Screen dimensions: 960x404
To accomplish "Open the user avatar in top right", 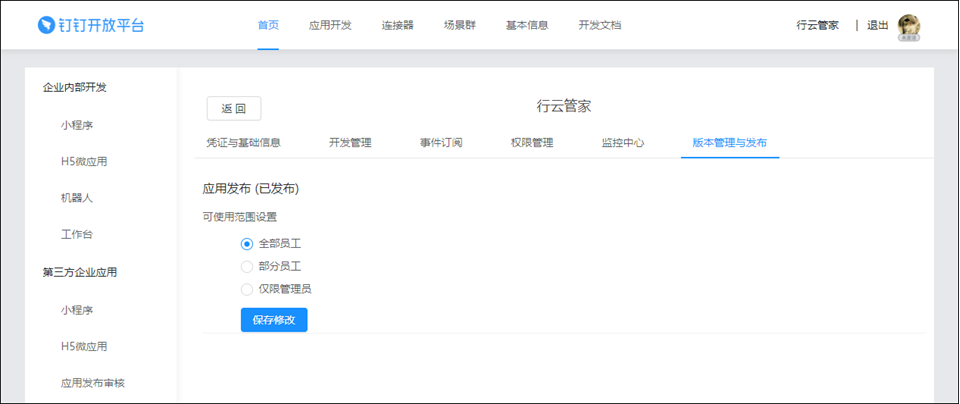I will coord(908,26).
